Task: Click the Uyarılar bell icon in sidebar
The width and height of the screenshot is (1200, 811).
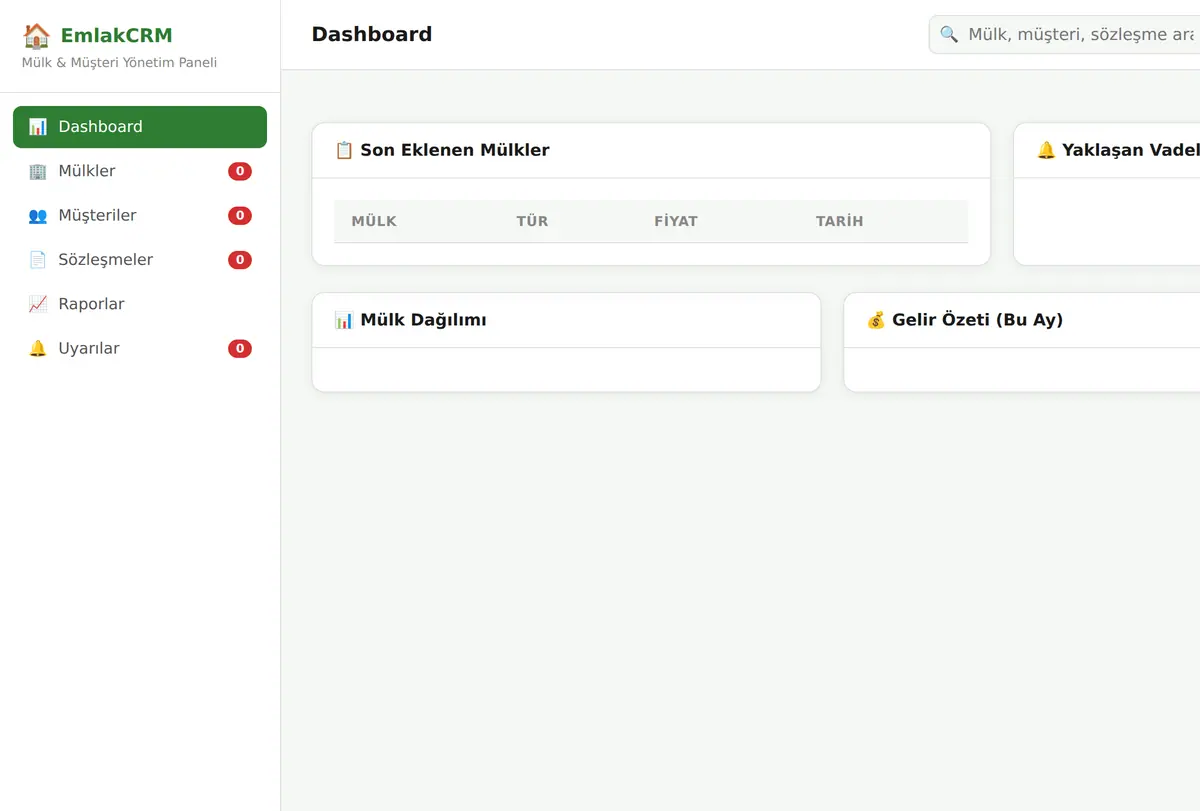Action: pyautogui.click(x=38, y=348)
